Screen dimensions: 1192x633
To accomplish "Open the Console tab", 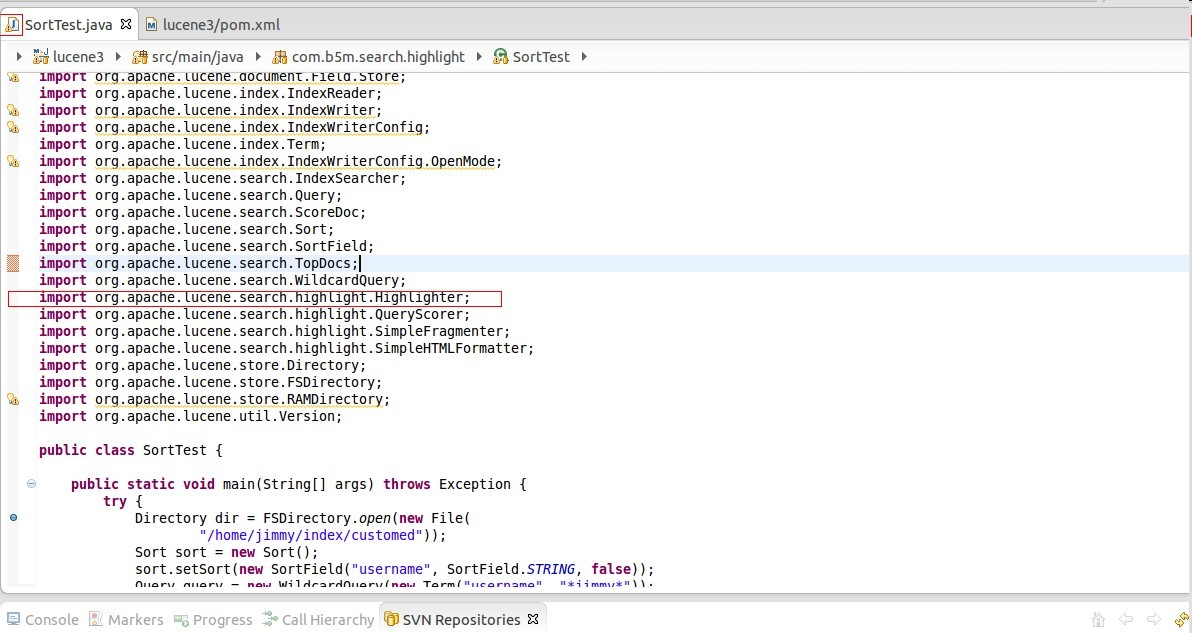I will 43,619.
